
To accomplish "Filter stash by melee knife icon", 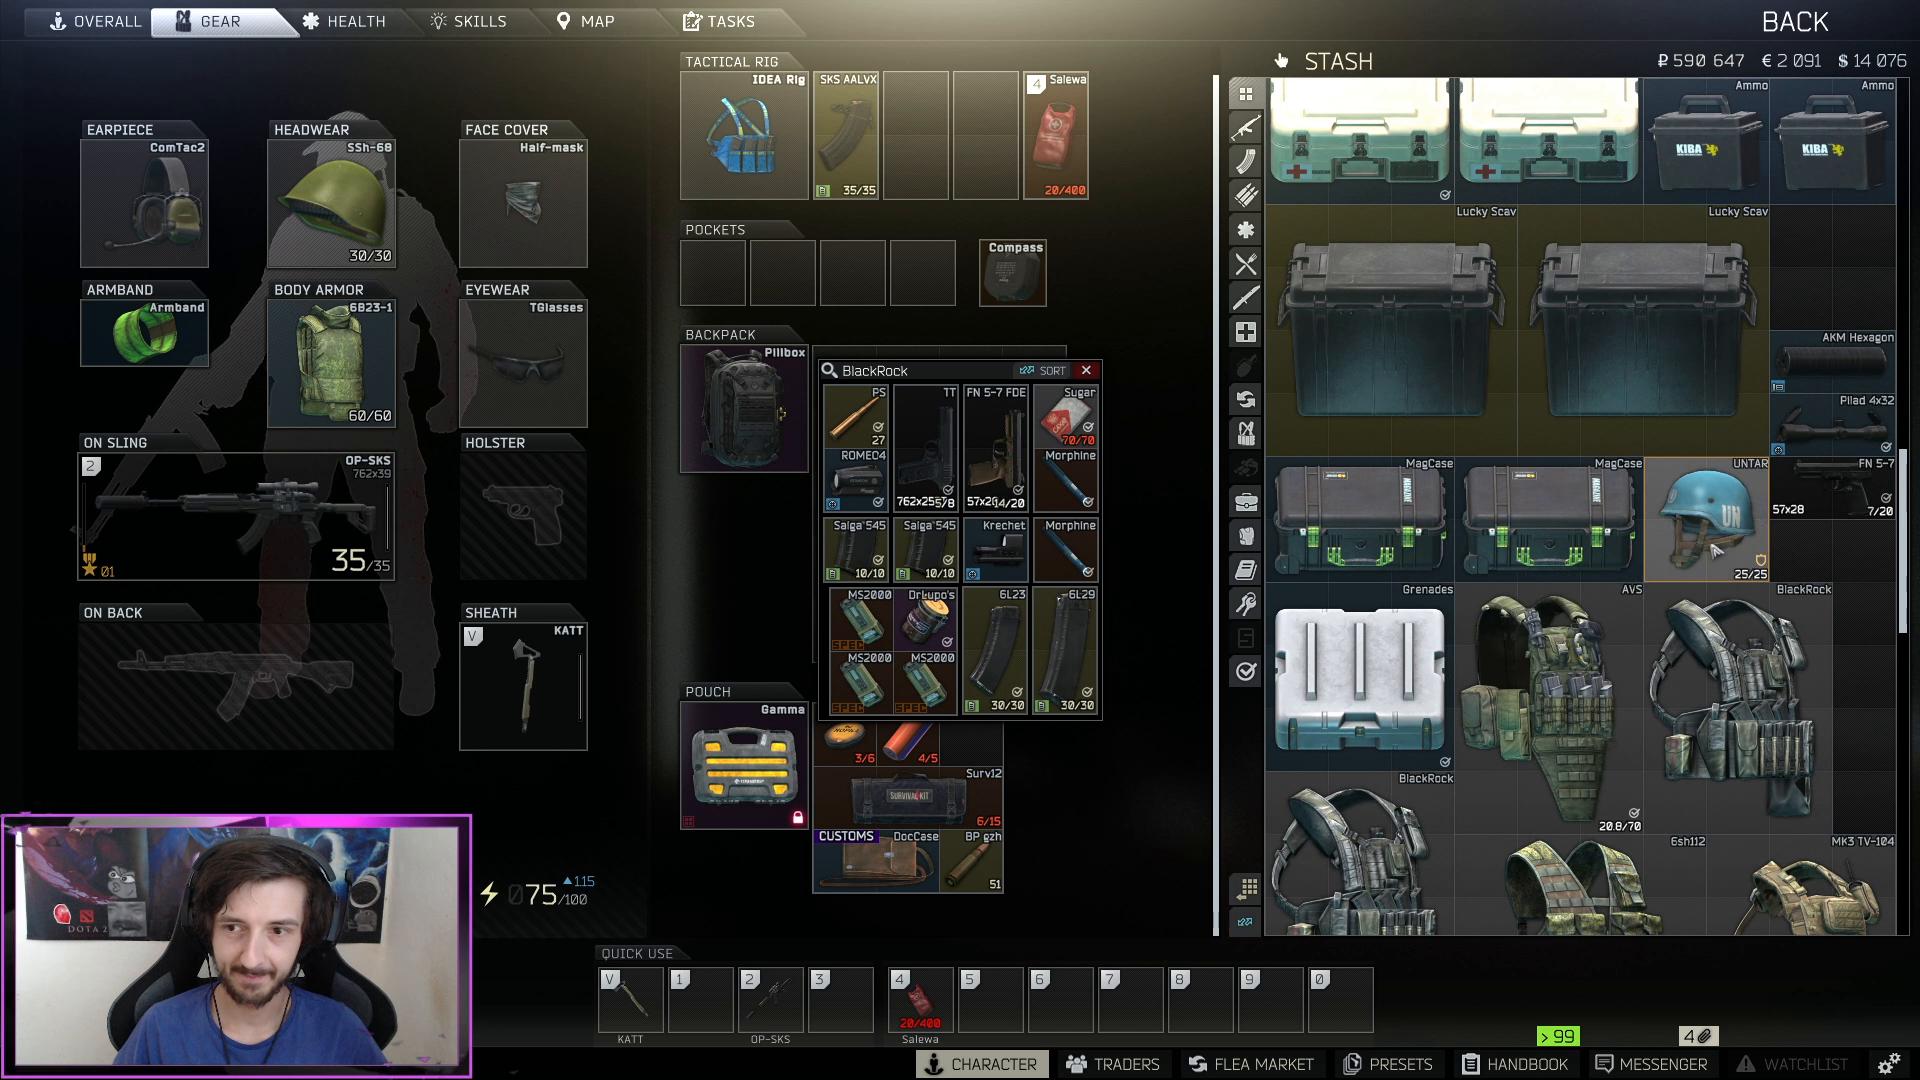I will (1245, 298).
